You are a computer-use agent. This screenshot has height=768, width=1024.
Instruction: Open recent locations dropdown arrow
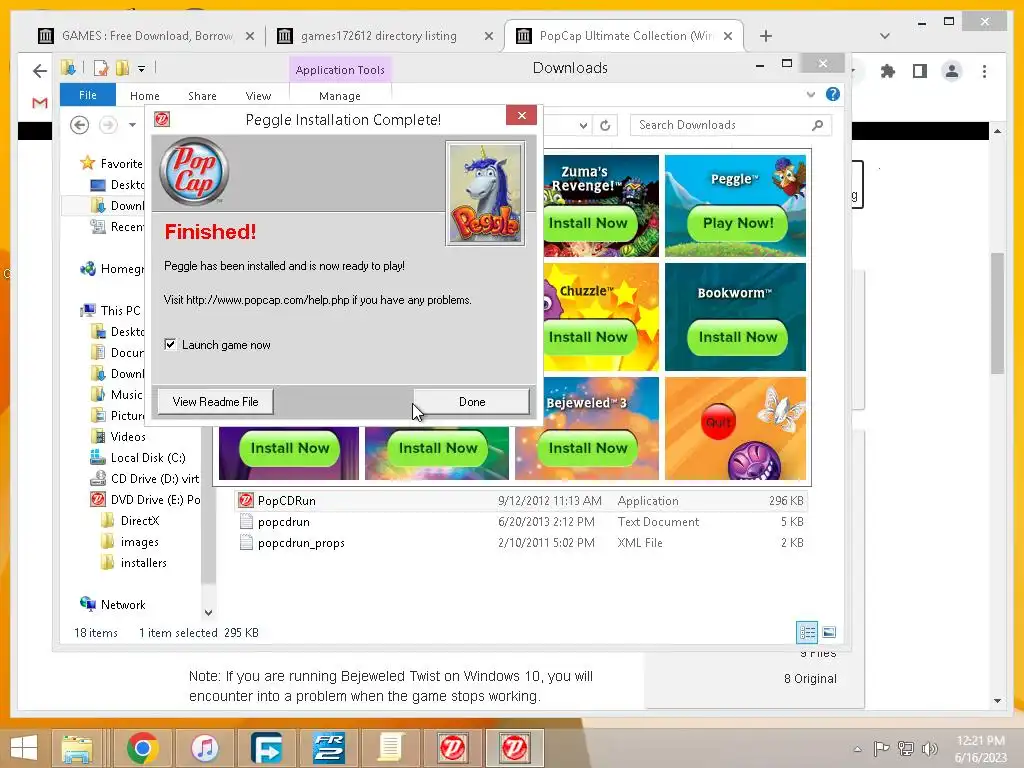point(132,125)
